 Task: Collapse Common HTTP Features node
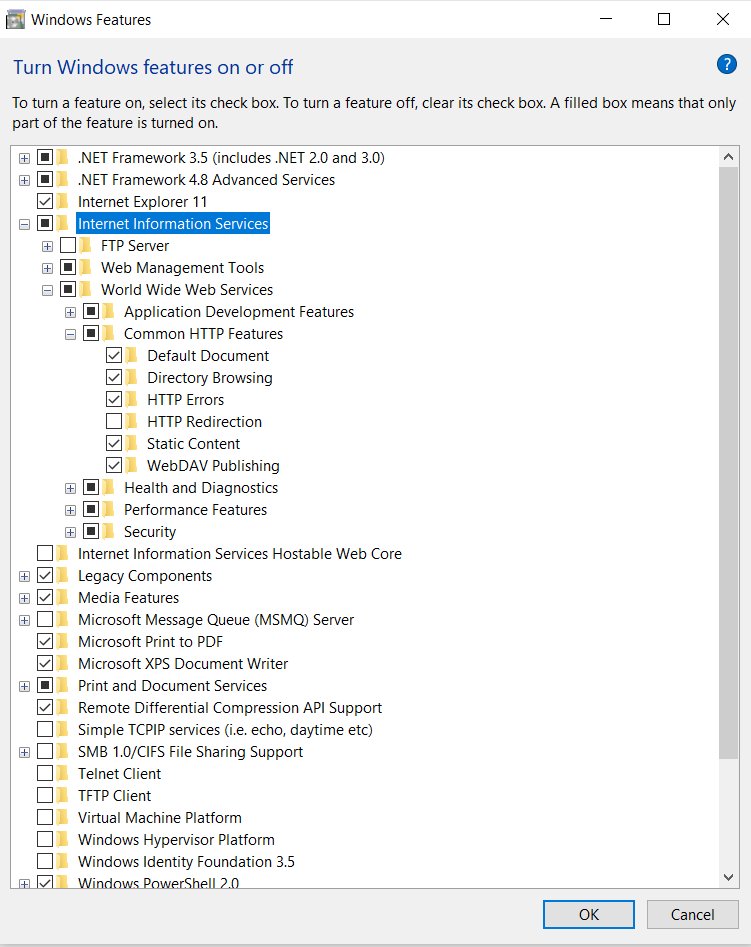click(x=71, y=334)
